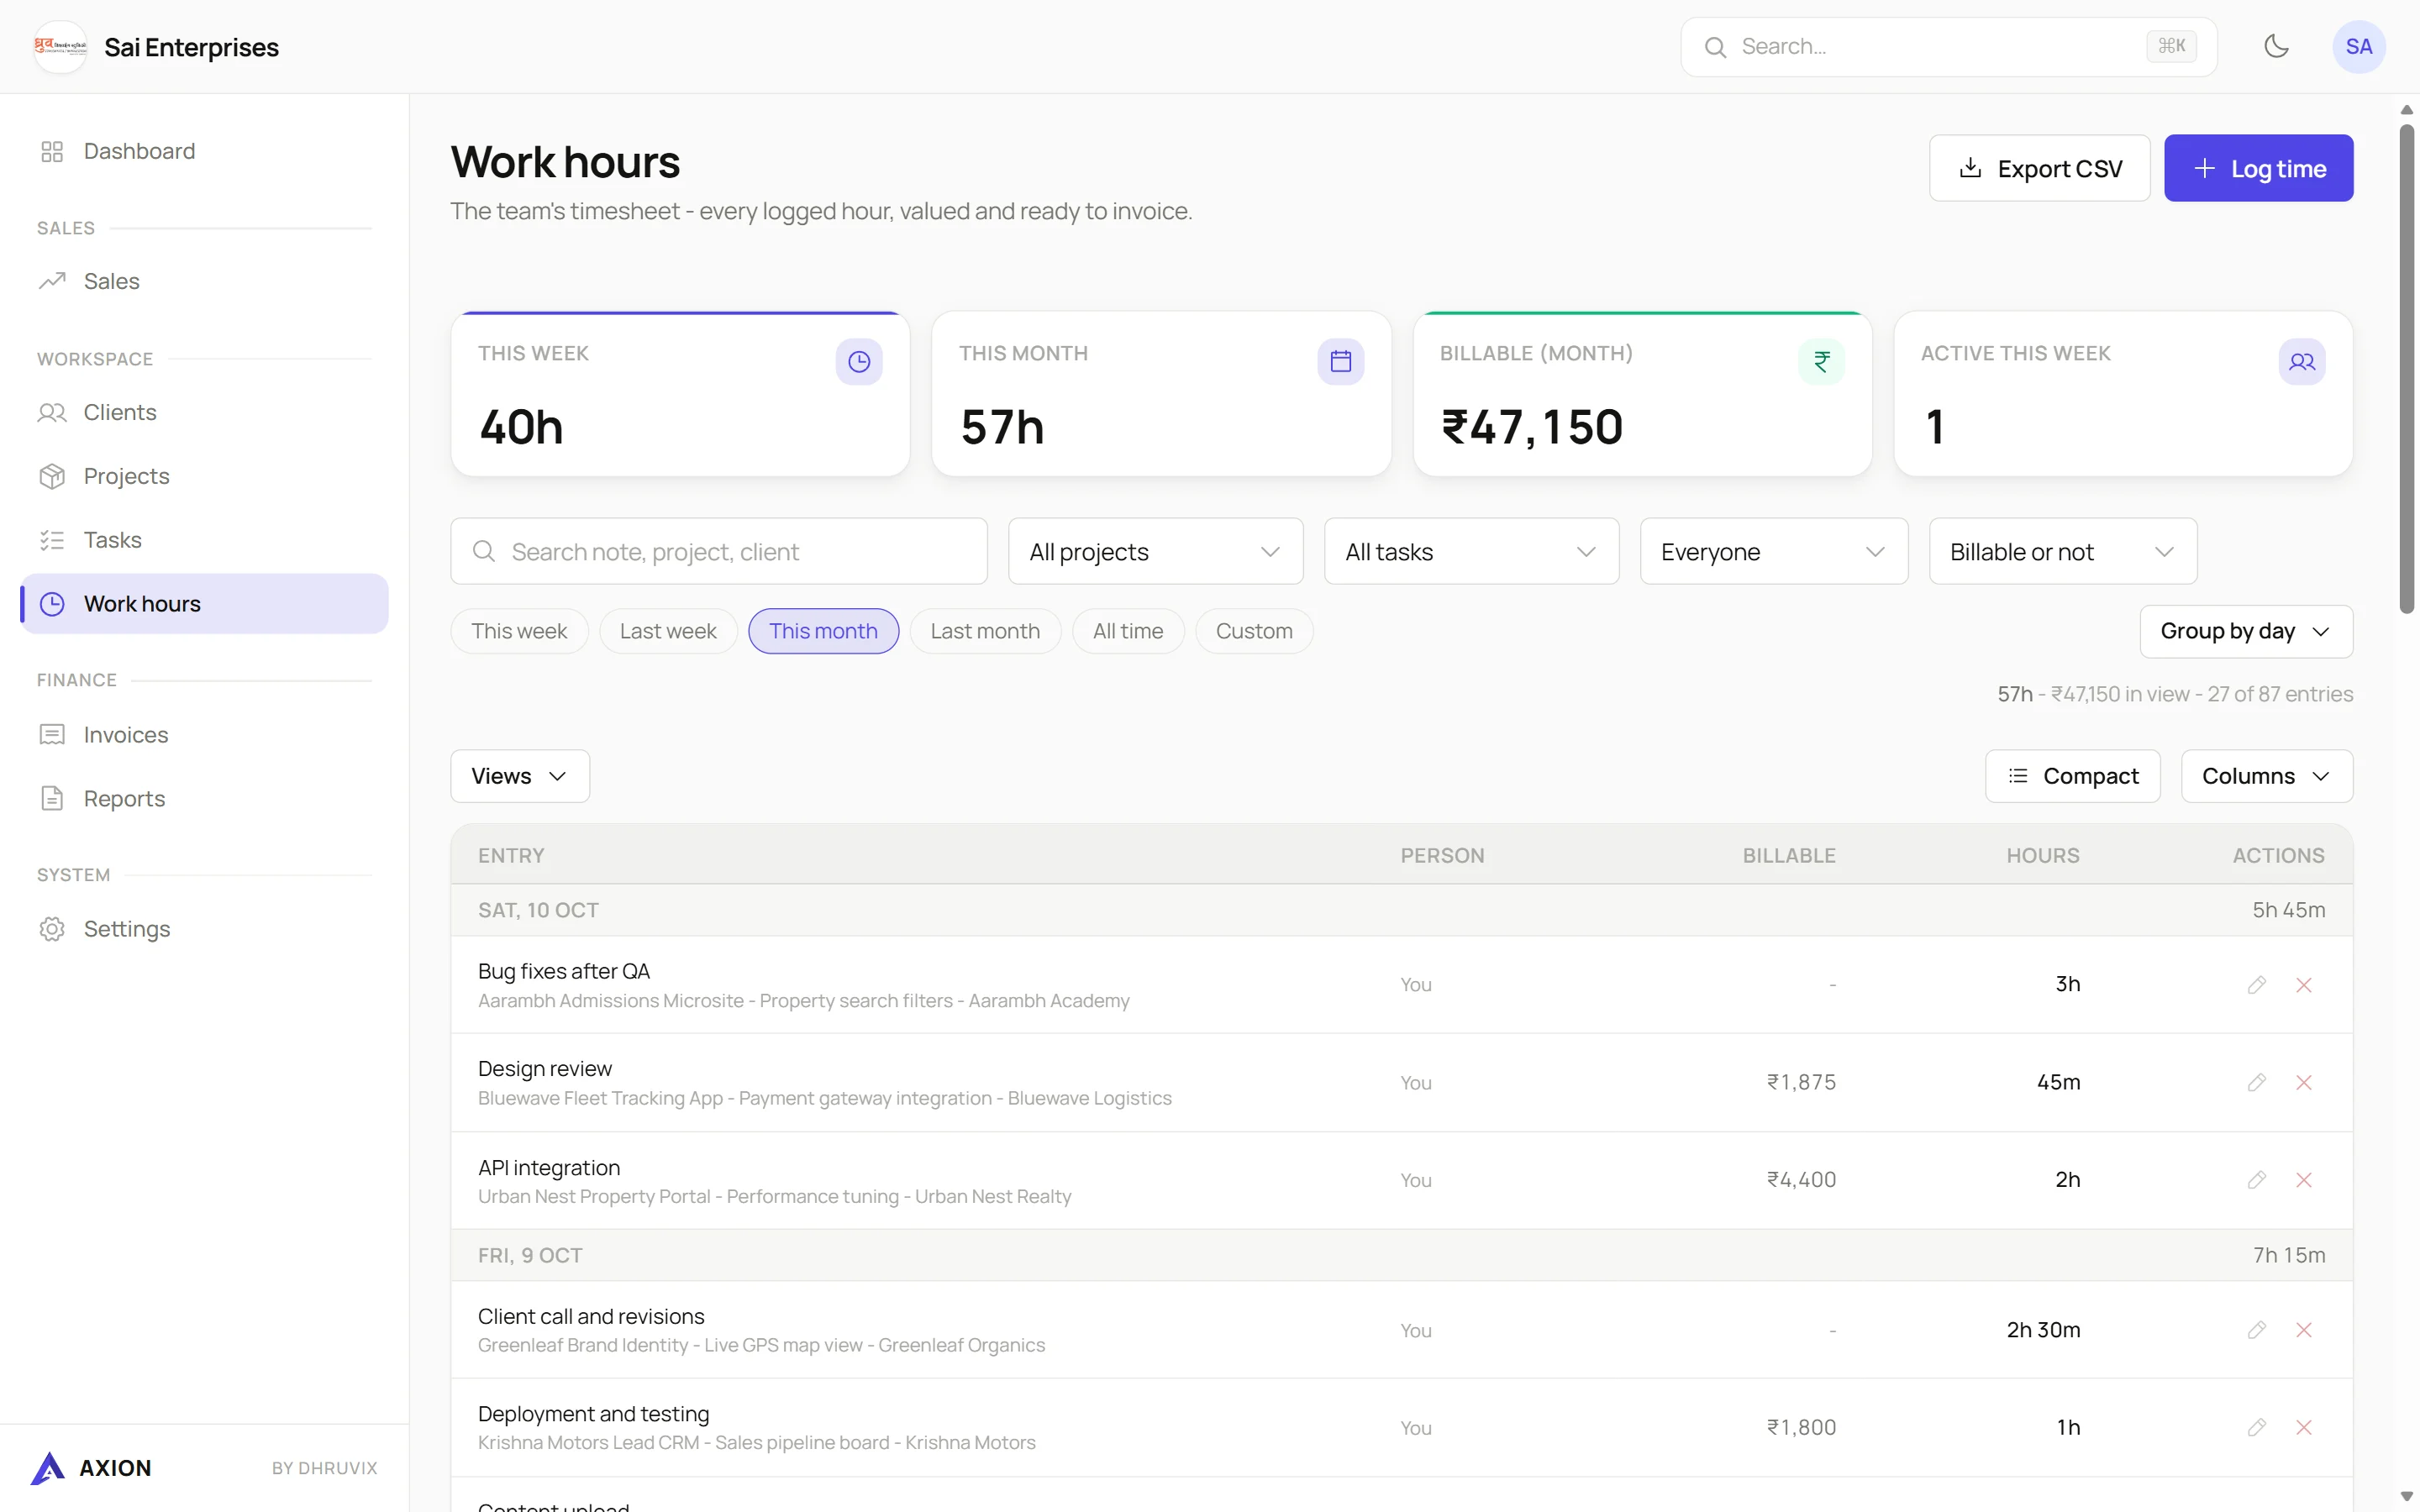Click the Log time button
This screenshot has width=2420, height=1512.
click(x=2258, y=168)
